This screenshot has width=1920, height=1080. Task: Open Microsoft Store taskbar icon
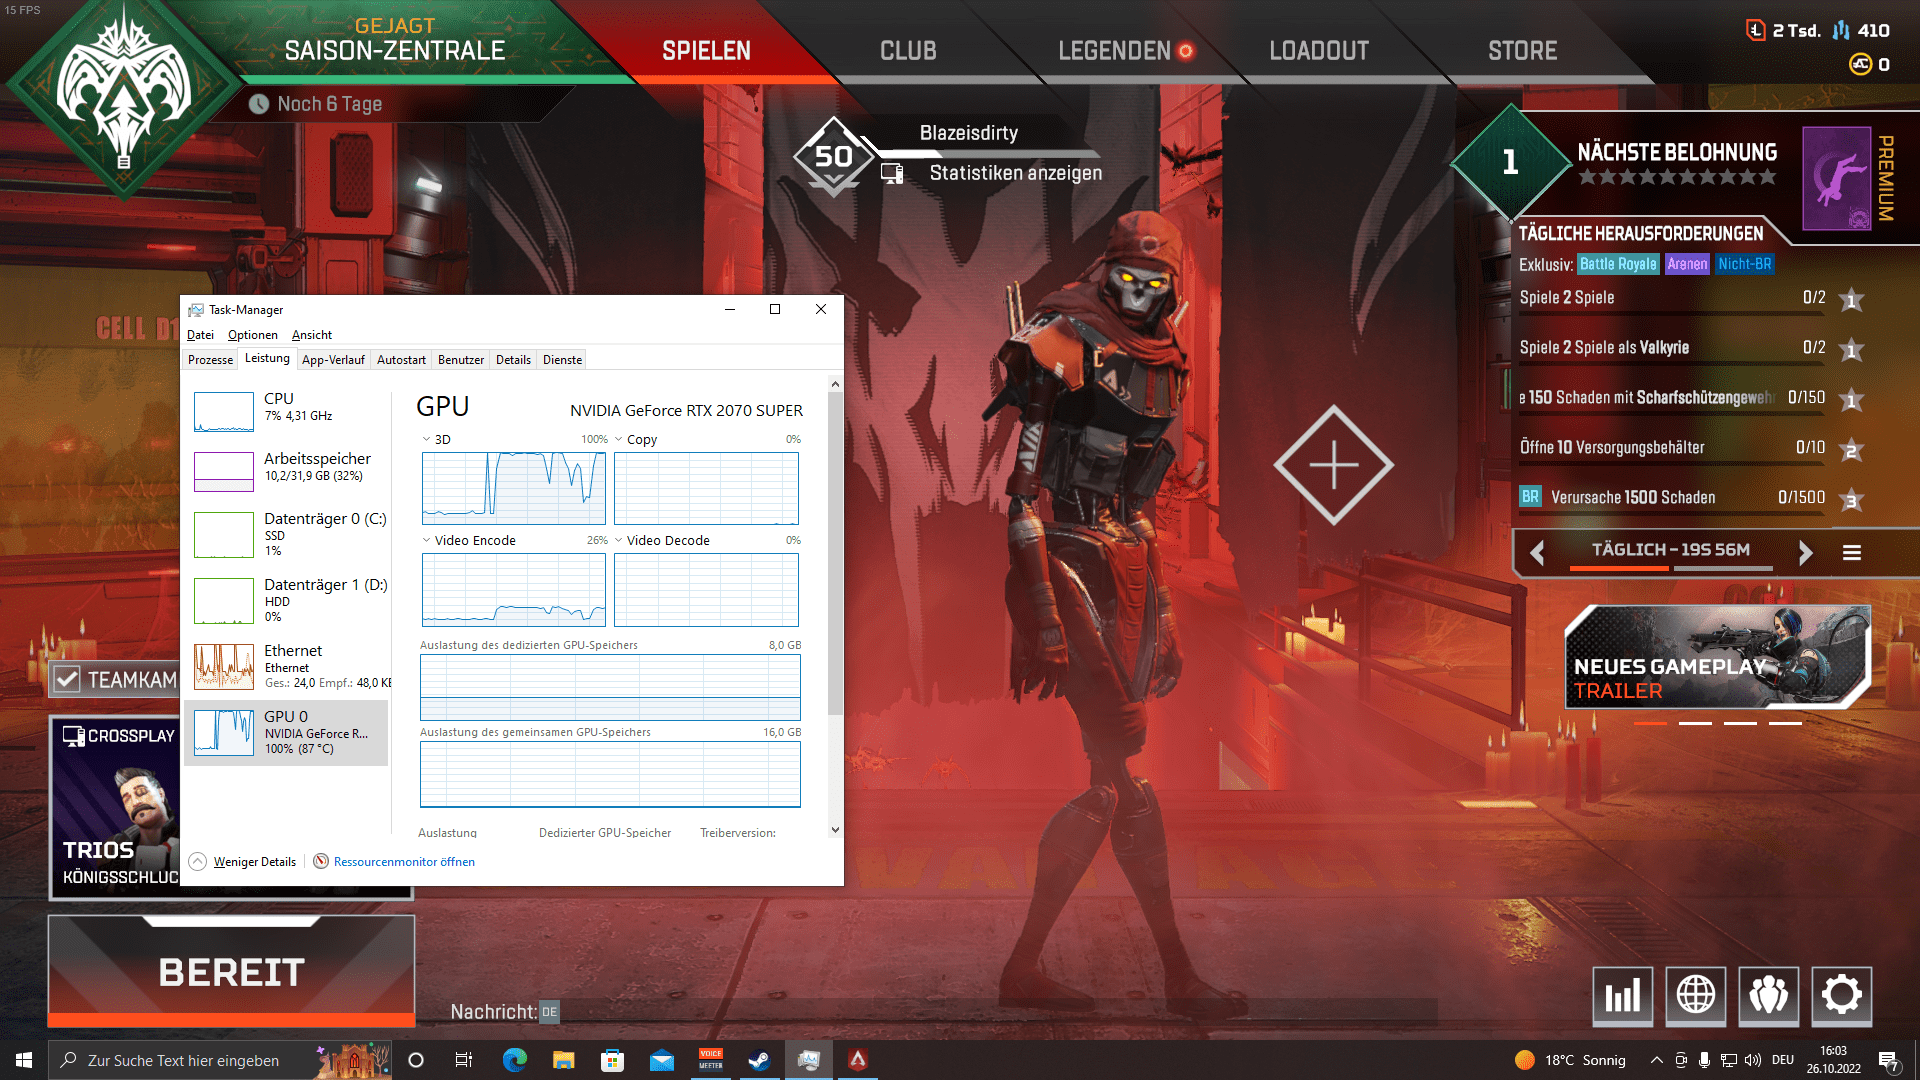tap(612, 1060)
